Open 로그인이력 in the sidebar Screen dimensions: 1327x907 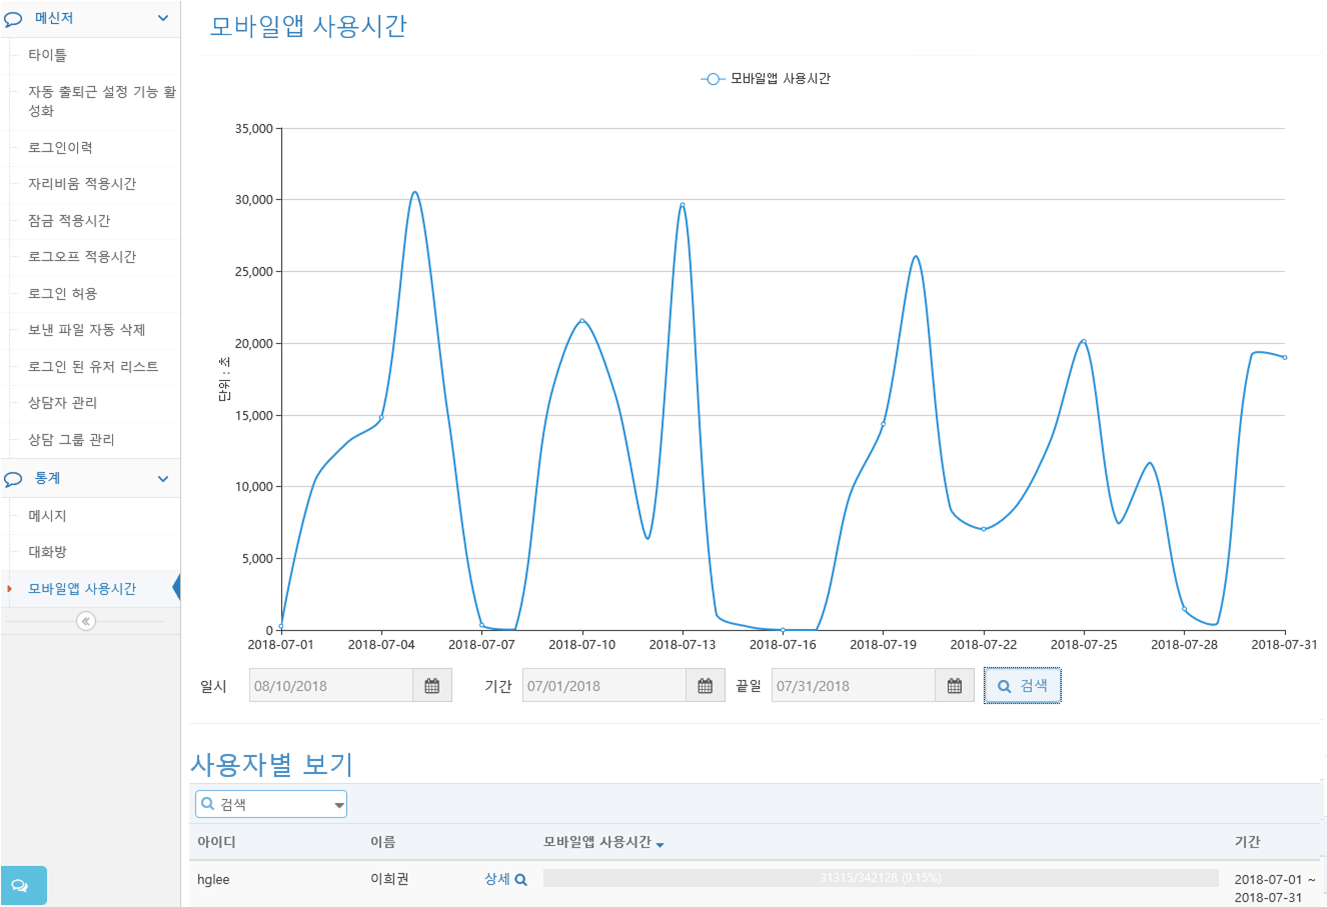pos(61,148)
